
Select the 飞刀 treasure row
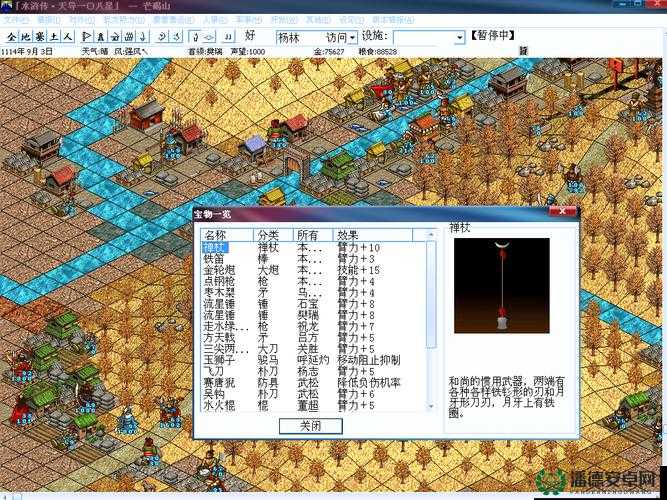(313, 371)
